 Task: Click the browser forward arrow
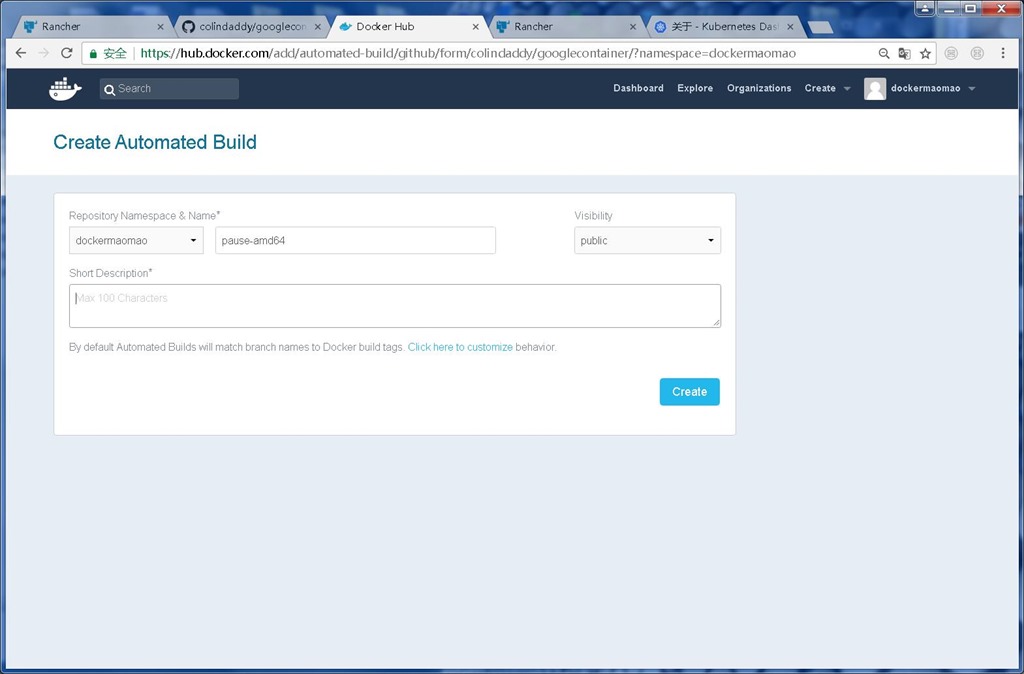pos(44,53)
